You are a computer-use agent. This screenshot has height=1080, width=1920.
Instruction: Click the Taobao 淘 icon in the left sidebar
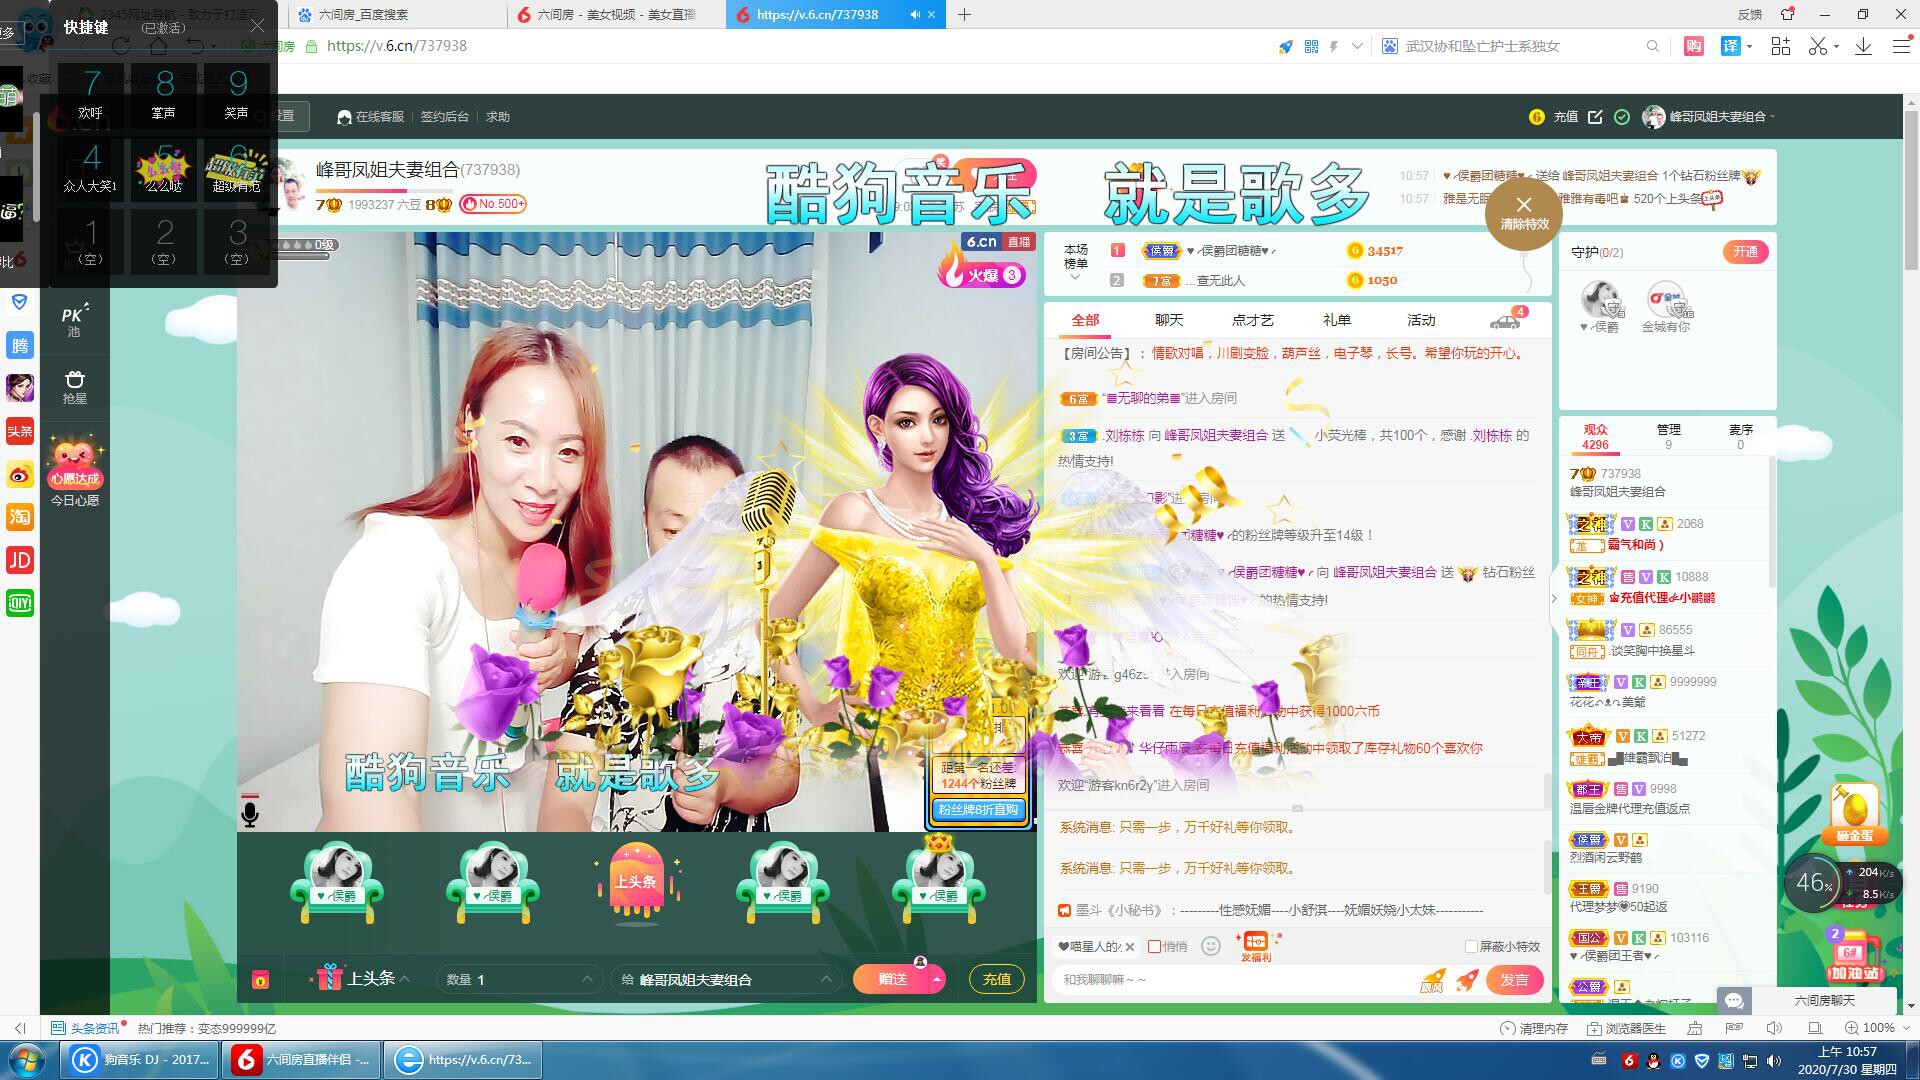20,517
